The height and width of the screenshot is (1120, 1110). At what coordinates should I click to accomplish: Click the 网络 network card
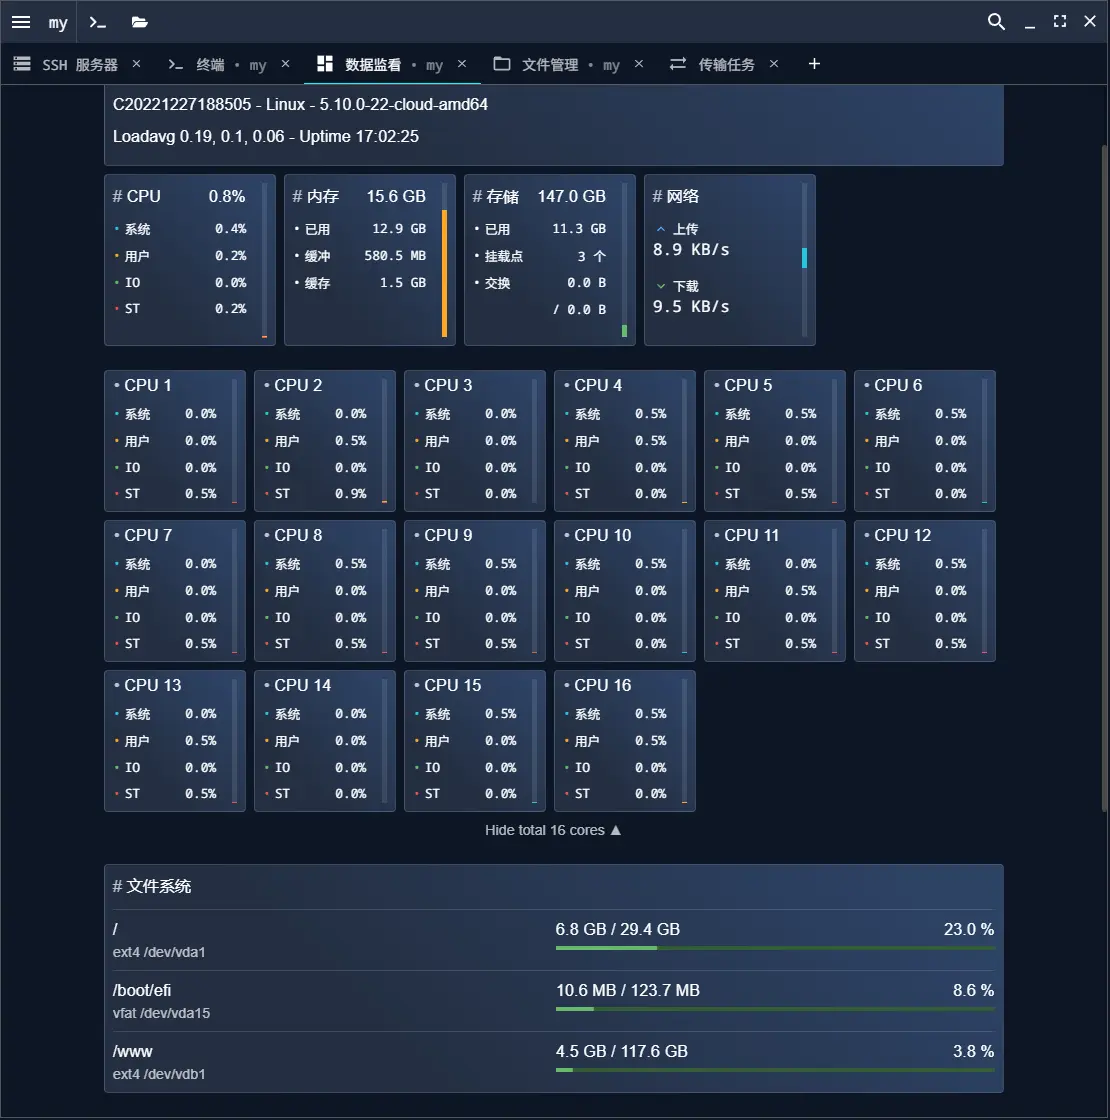(x=730, y=260)
